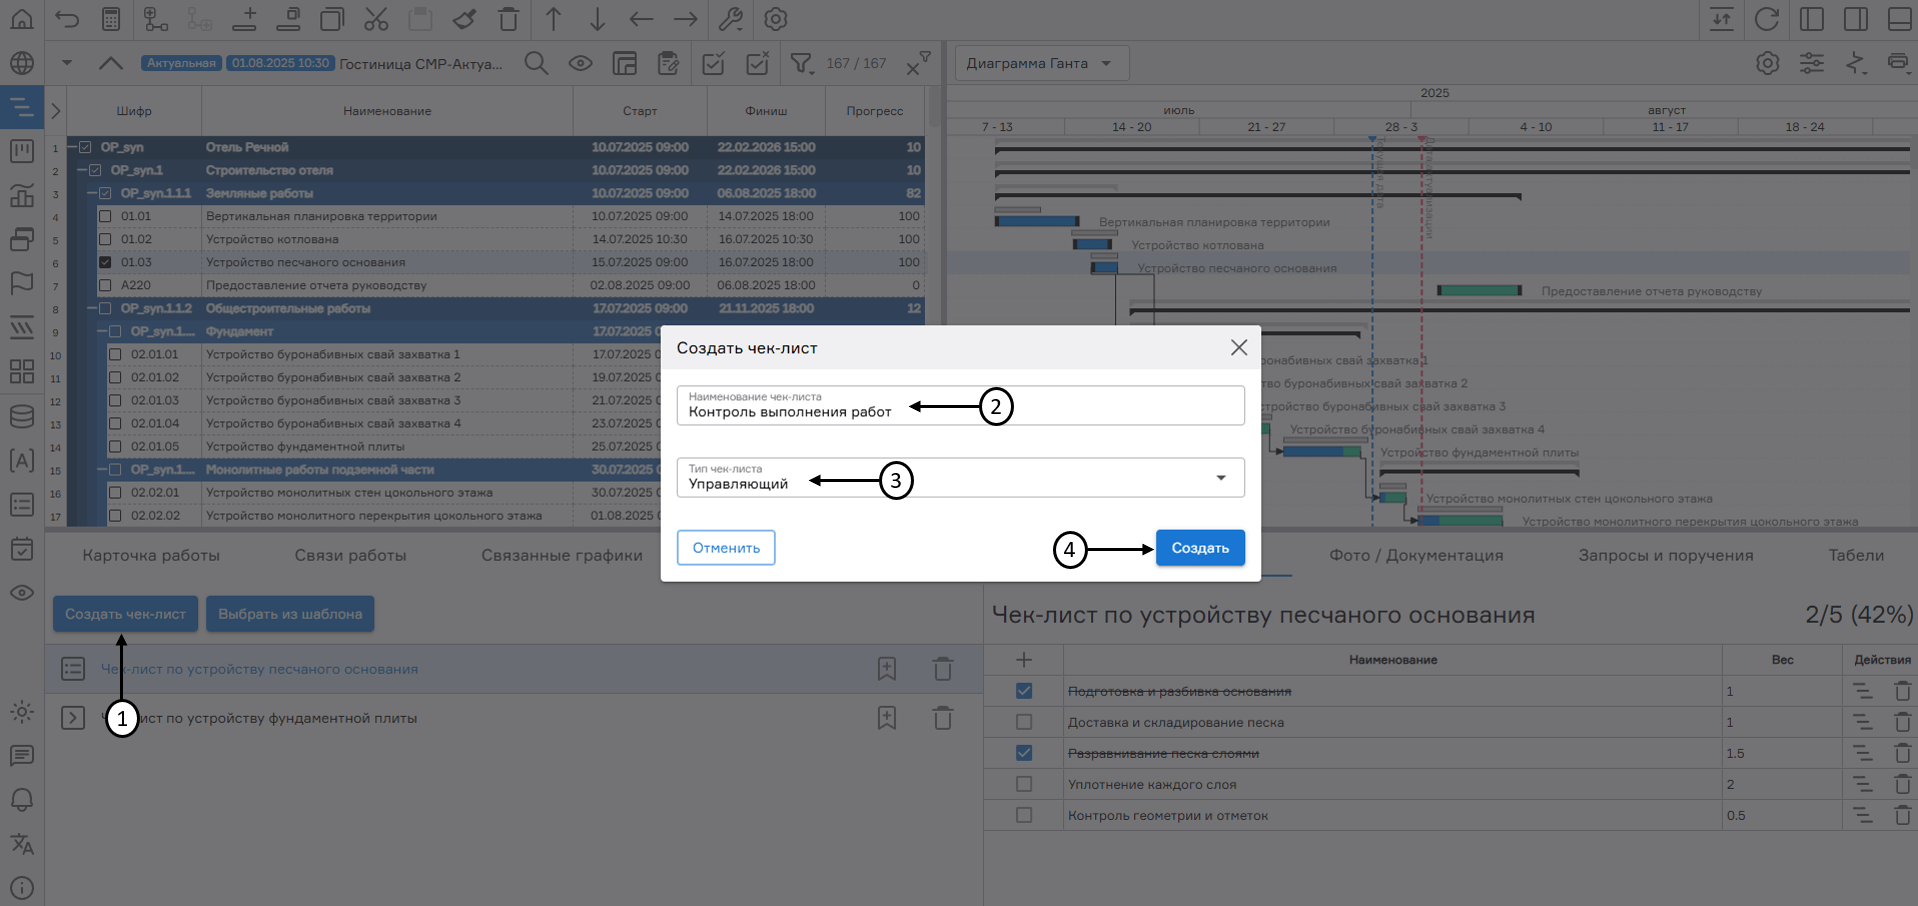Click the undo arrow icon in top toolbar
The width and height of the screenshot is (1918, 906).
[x=67, y=19]
